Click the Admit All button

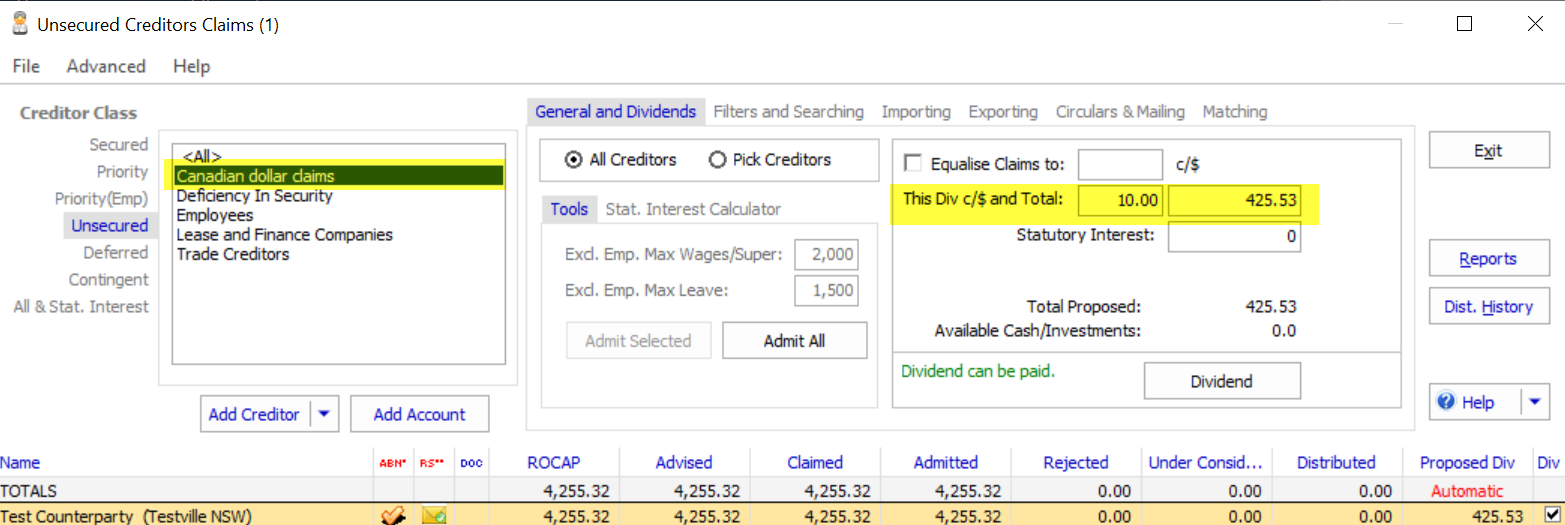click(794, 341)
